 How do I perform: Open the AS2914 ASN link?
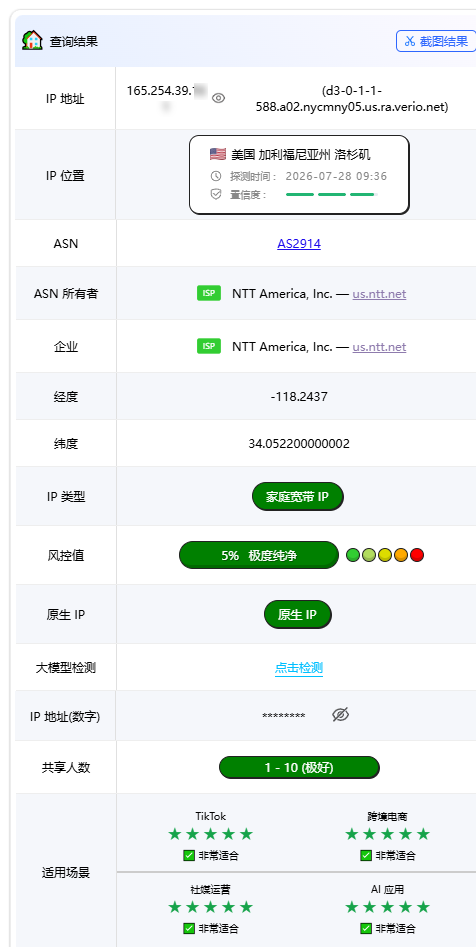pos(299,244)
